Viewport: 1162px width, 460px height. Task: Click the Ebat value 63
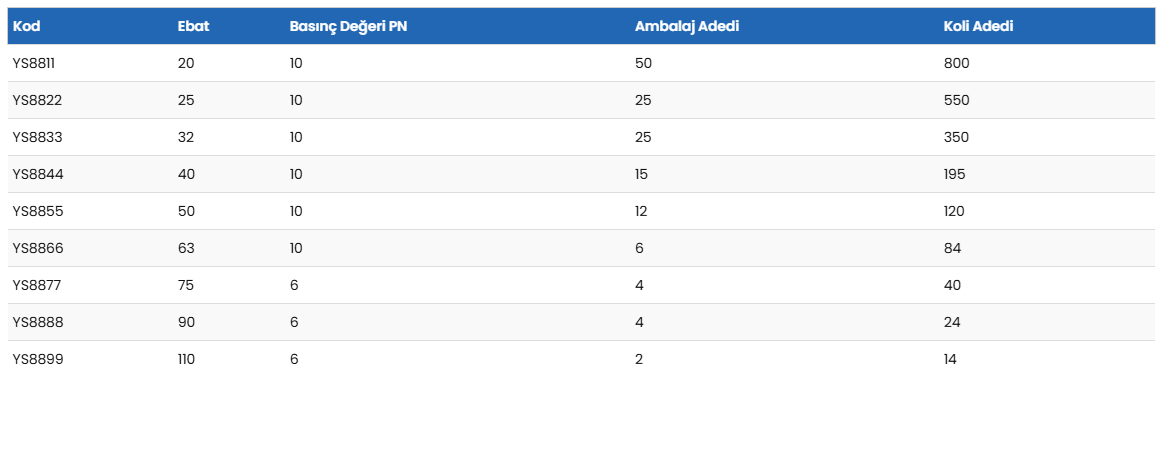(186, 248)
